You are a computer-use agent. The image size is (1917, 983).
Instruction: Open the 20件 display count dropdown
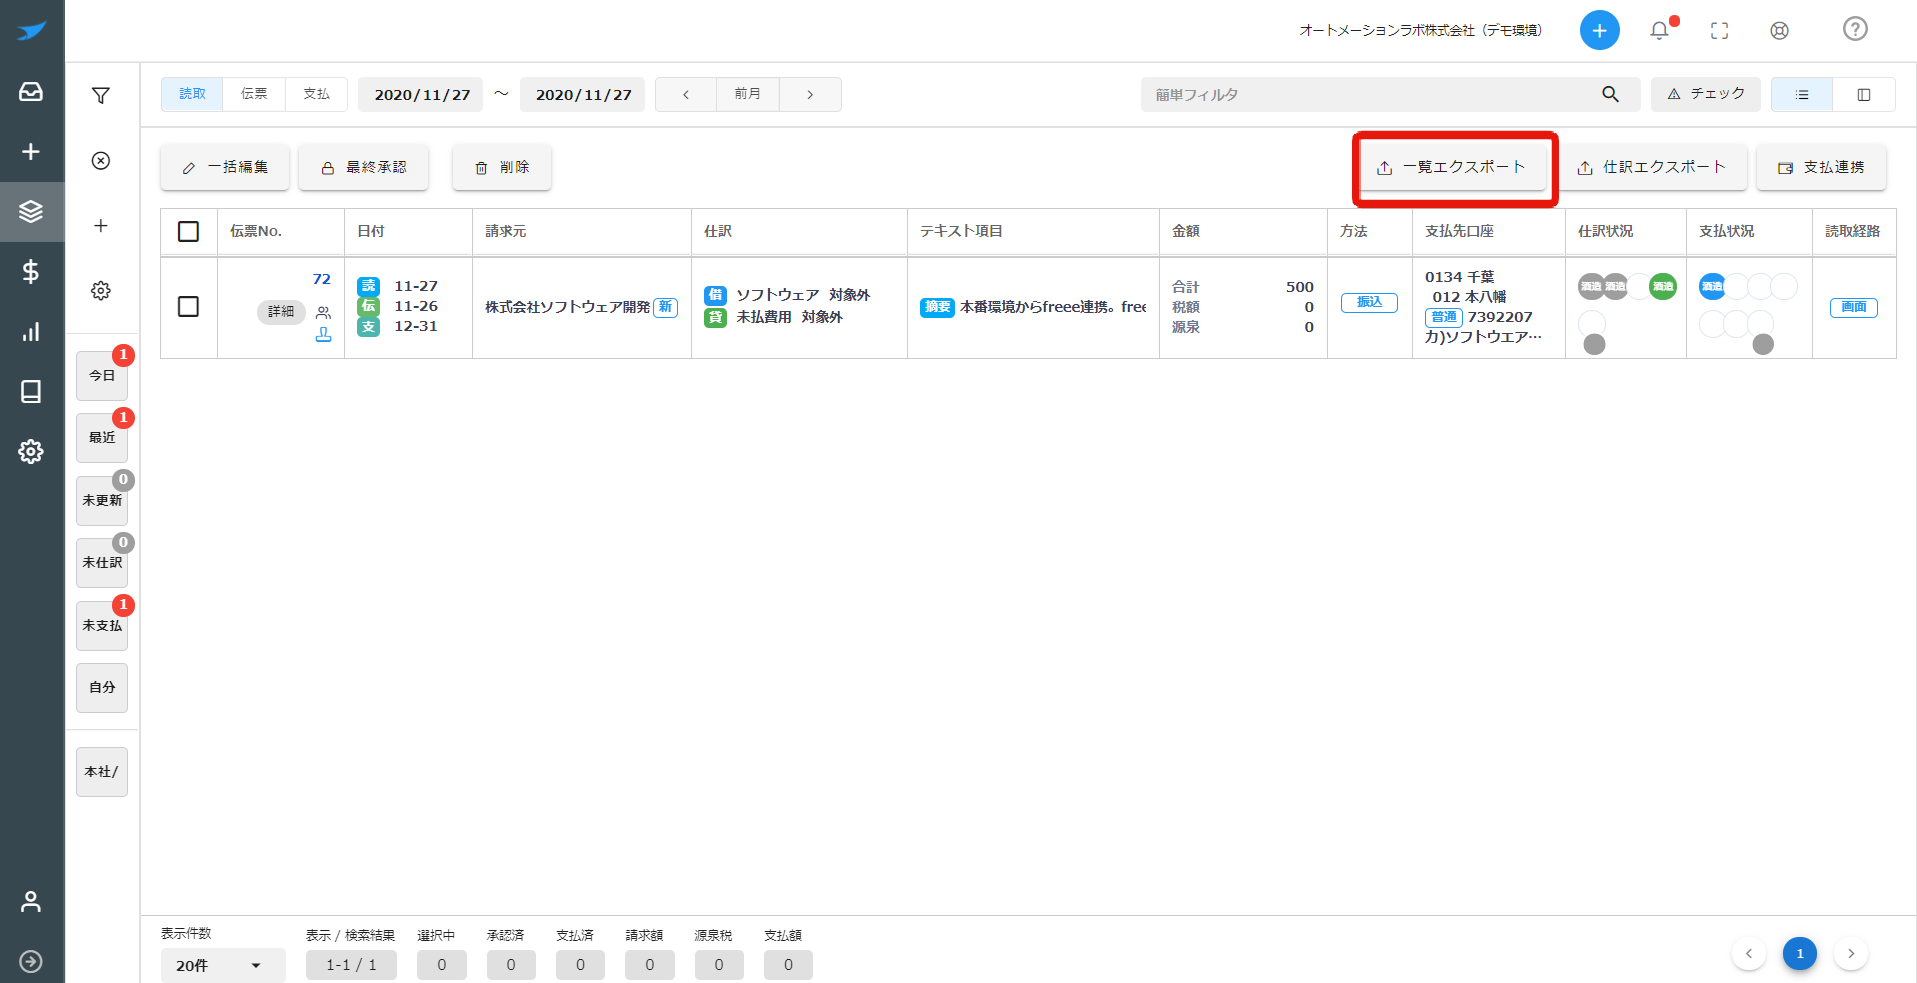point(222,965)
